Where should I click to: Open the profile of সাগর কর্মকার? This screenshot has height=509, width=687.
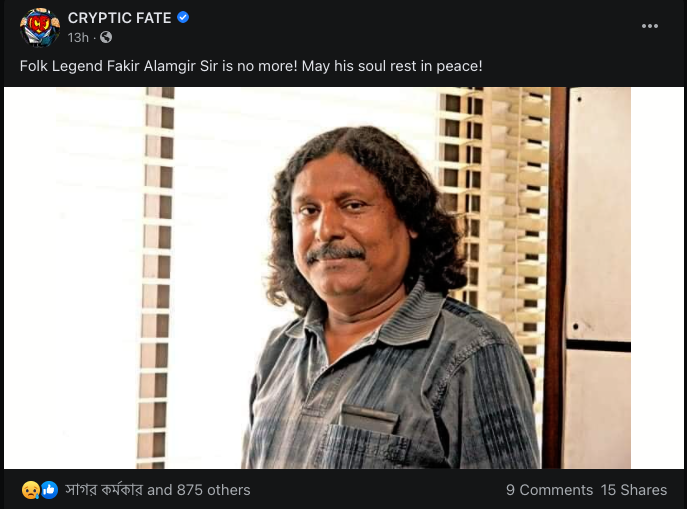[104, 490]
